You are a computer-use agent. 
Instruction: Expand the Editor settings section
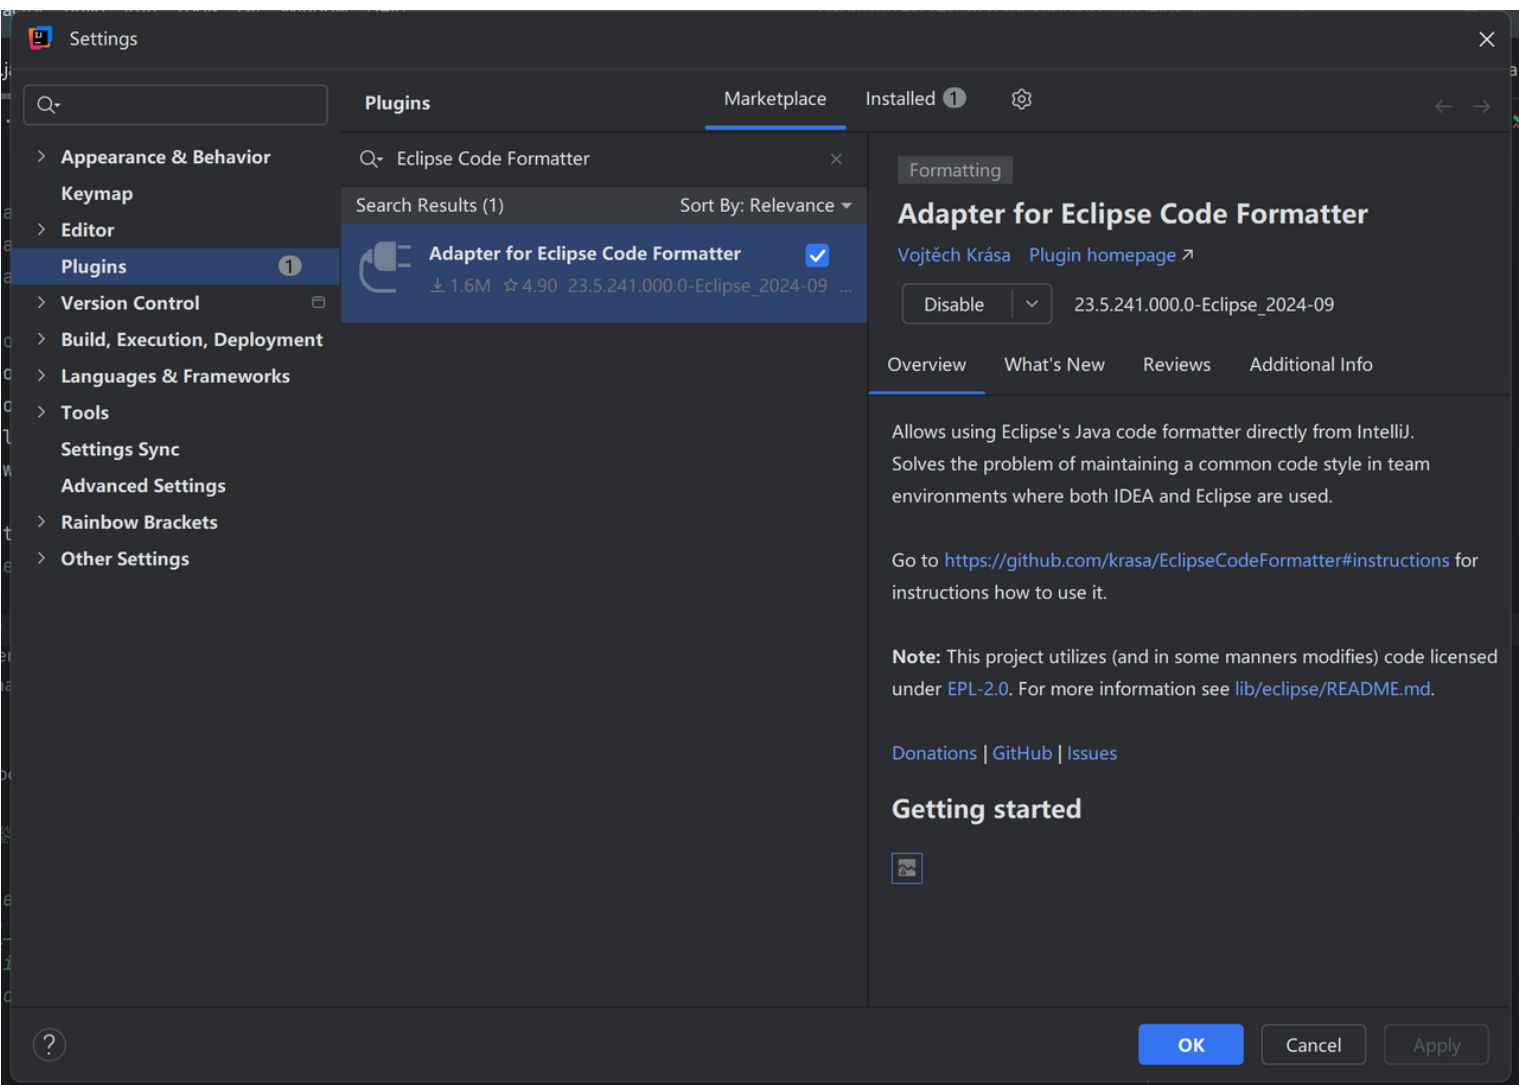[41, 229]
